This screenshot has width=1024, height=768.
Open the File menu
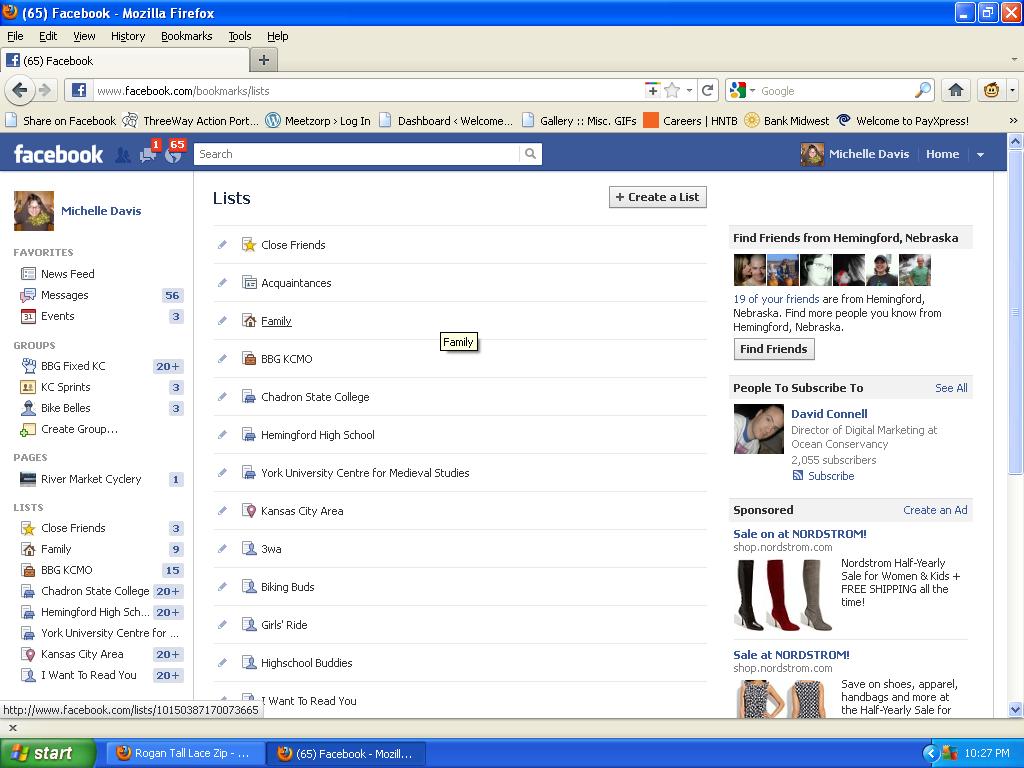pyautogui.click(x=15, y=36)
